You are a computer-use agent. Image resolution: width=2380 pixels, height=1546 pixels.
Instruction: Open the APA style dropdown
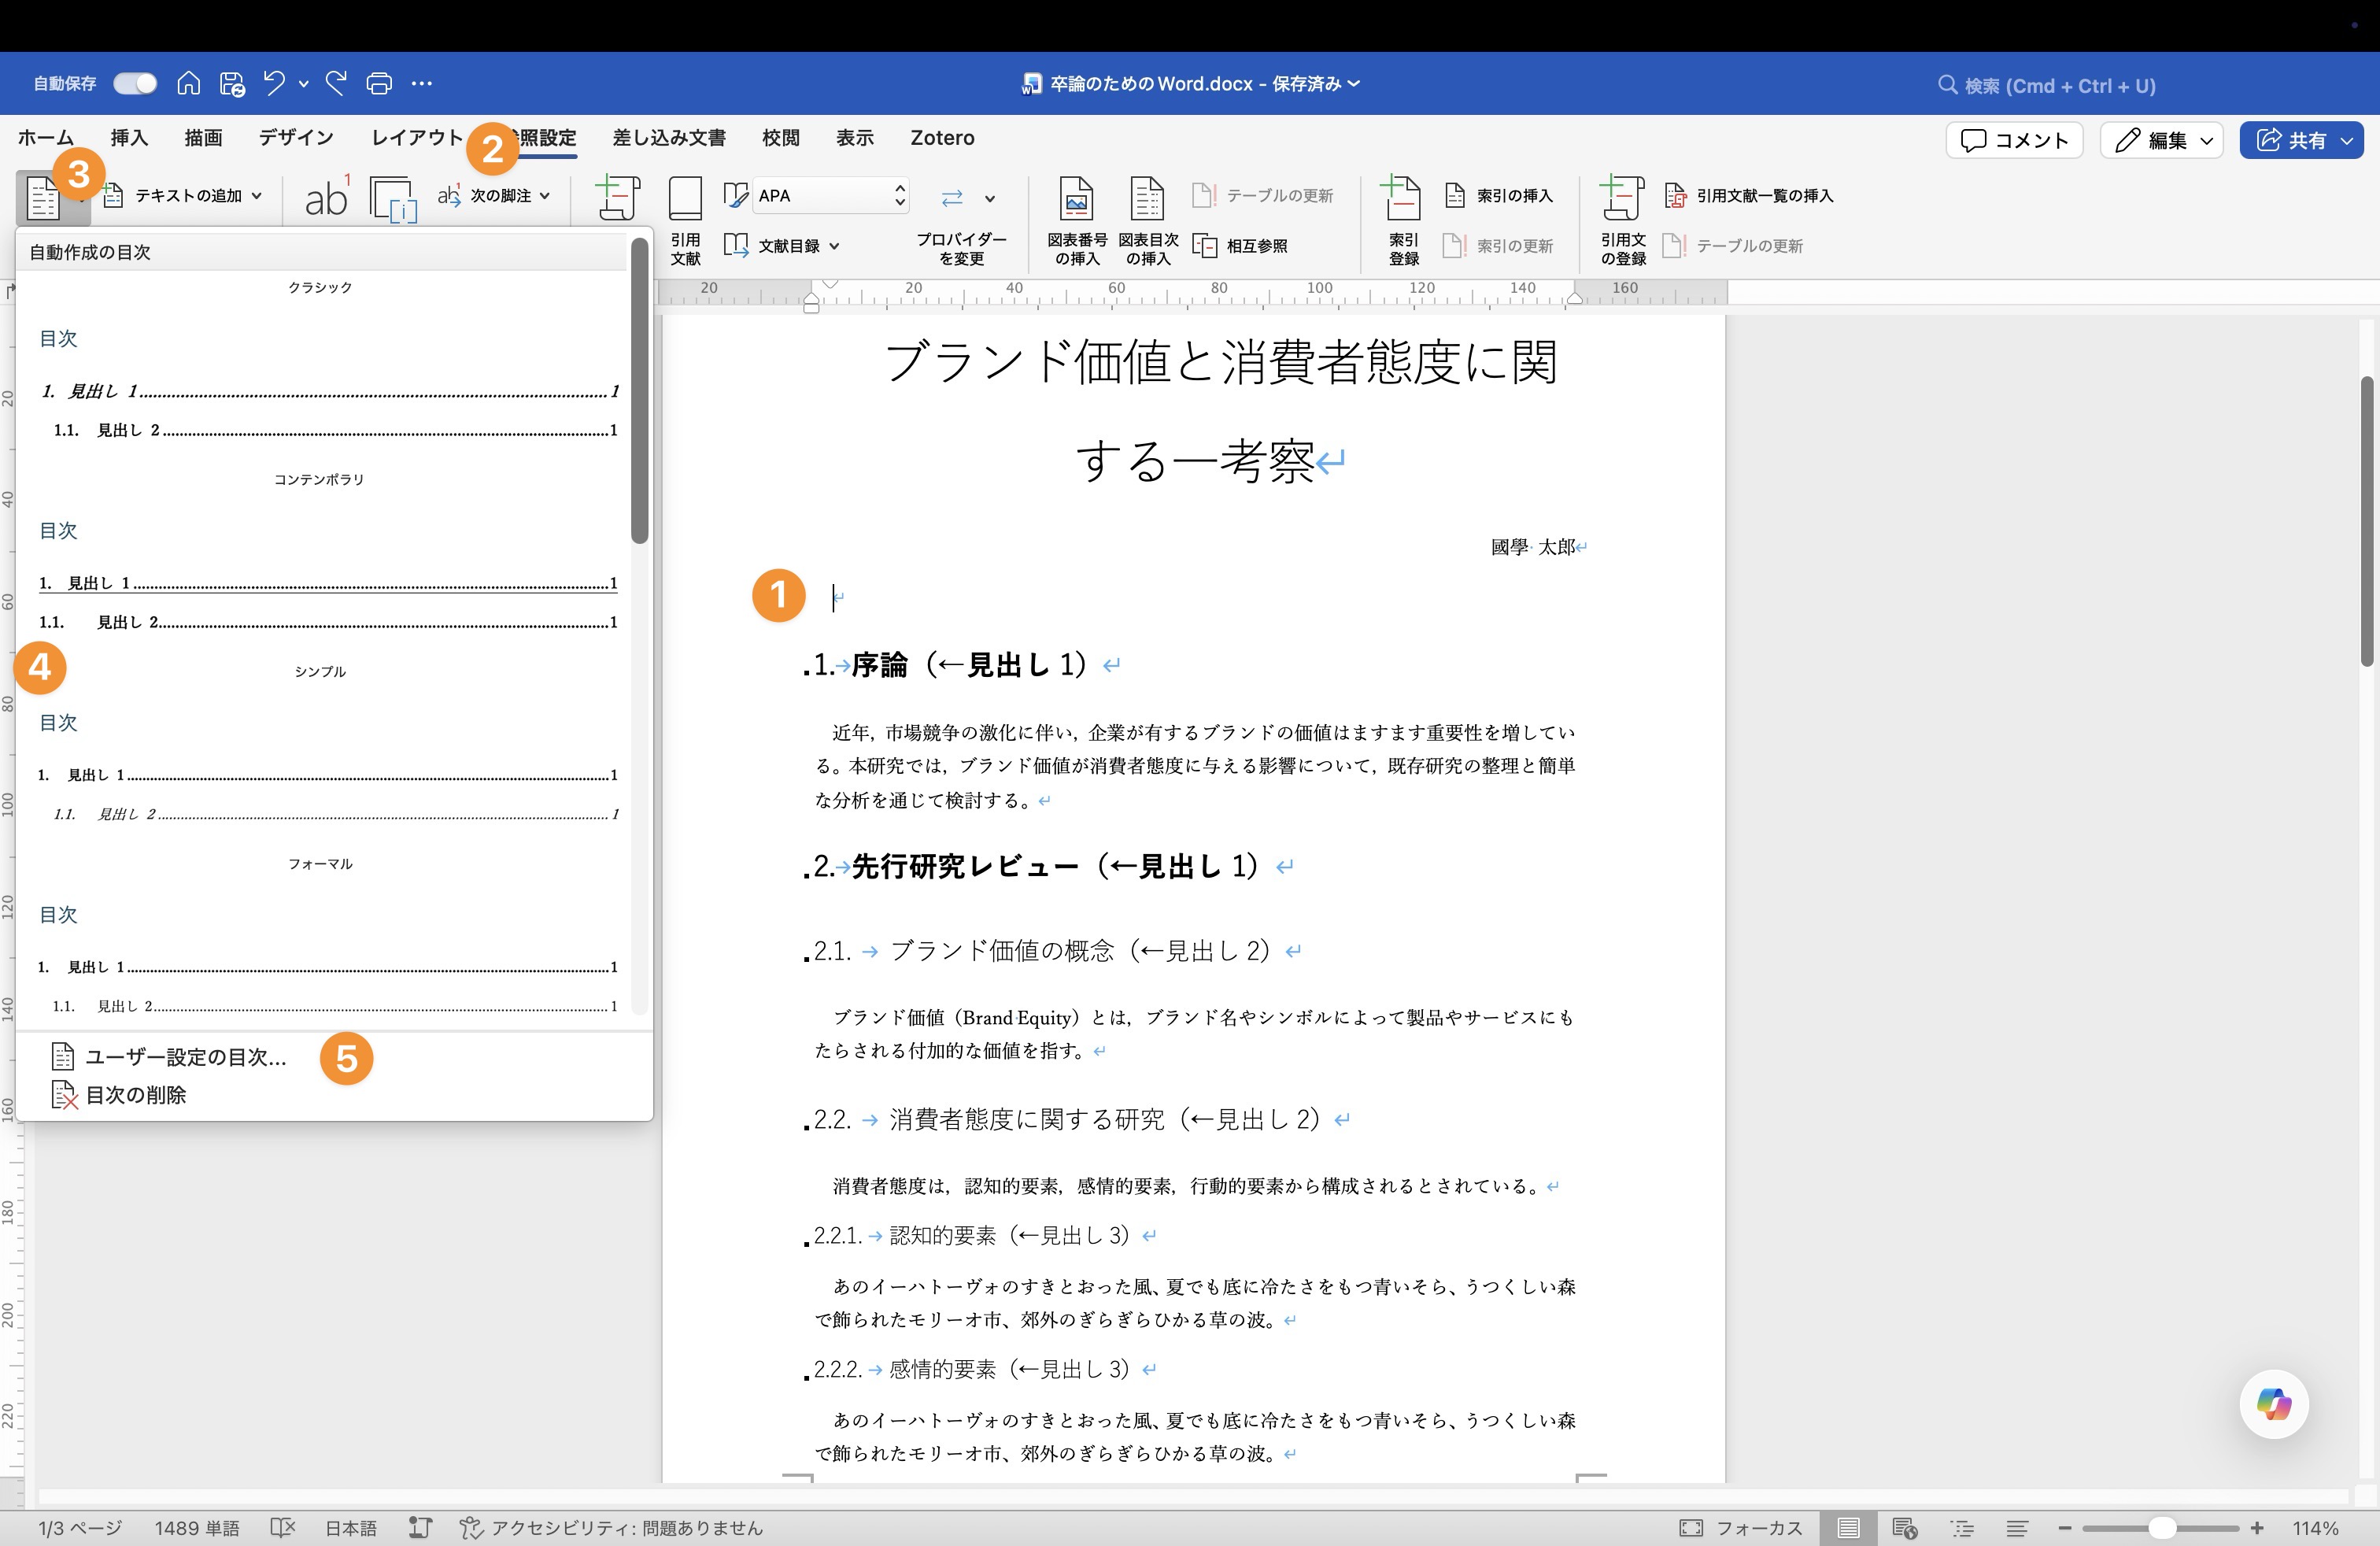(830, 195)
